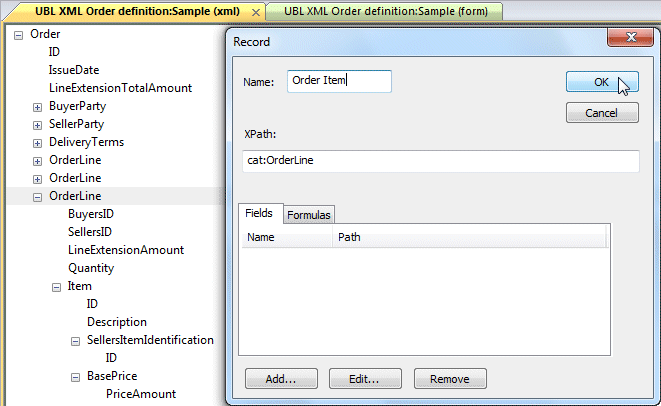Confirm the record with OK
Screen dimensions: 661x406
602,82
